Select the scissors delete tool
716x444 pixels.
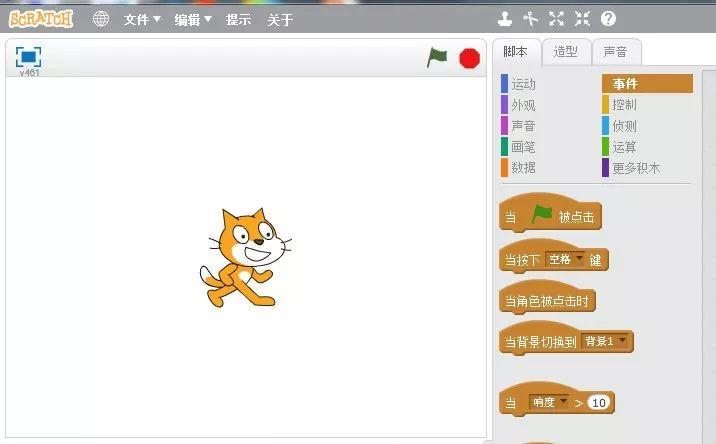(x=530, y=19)
